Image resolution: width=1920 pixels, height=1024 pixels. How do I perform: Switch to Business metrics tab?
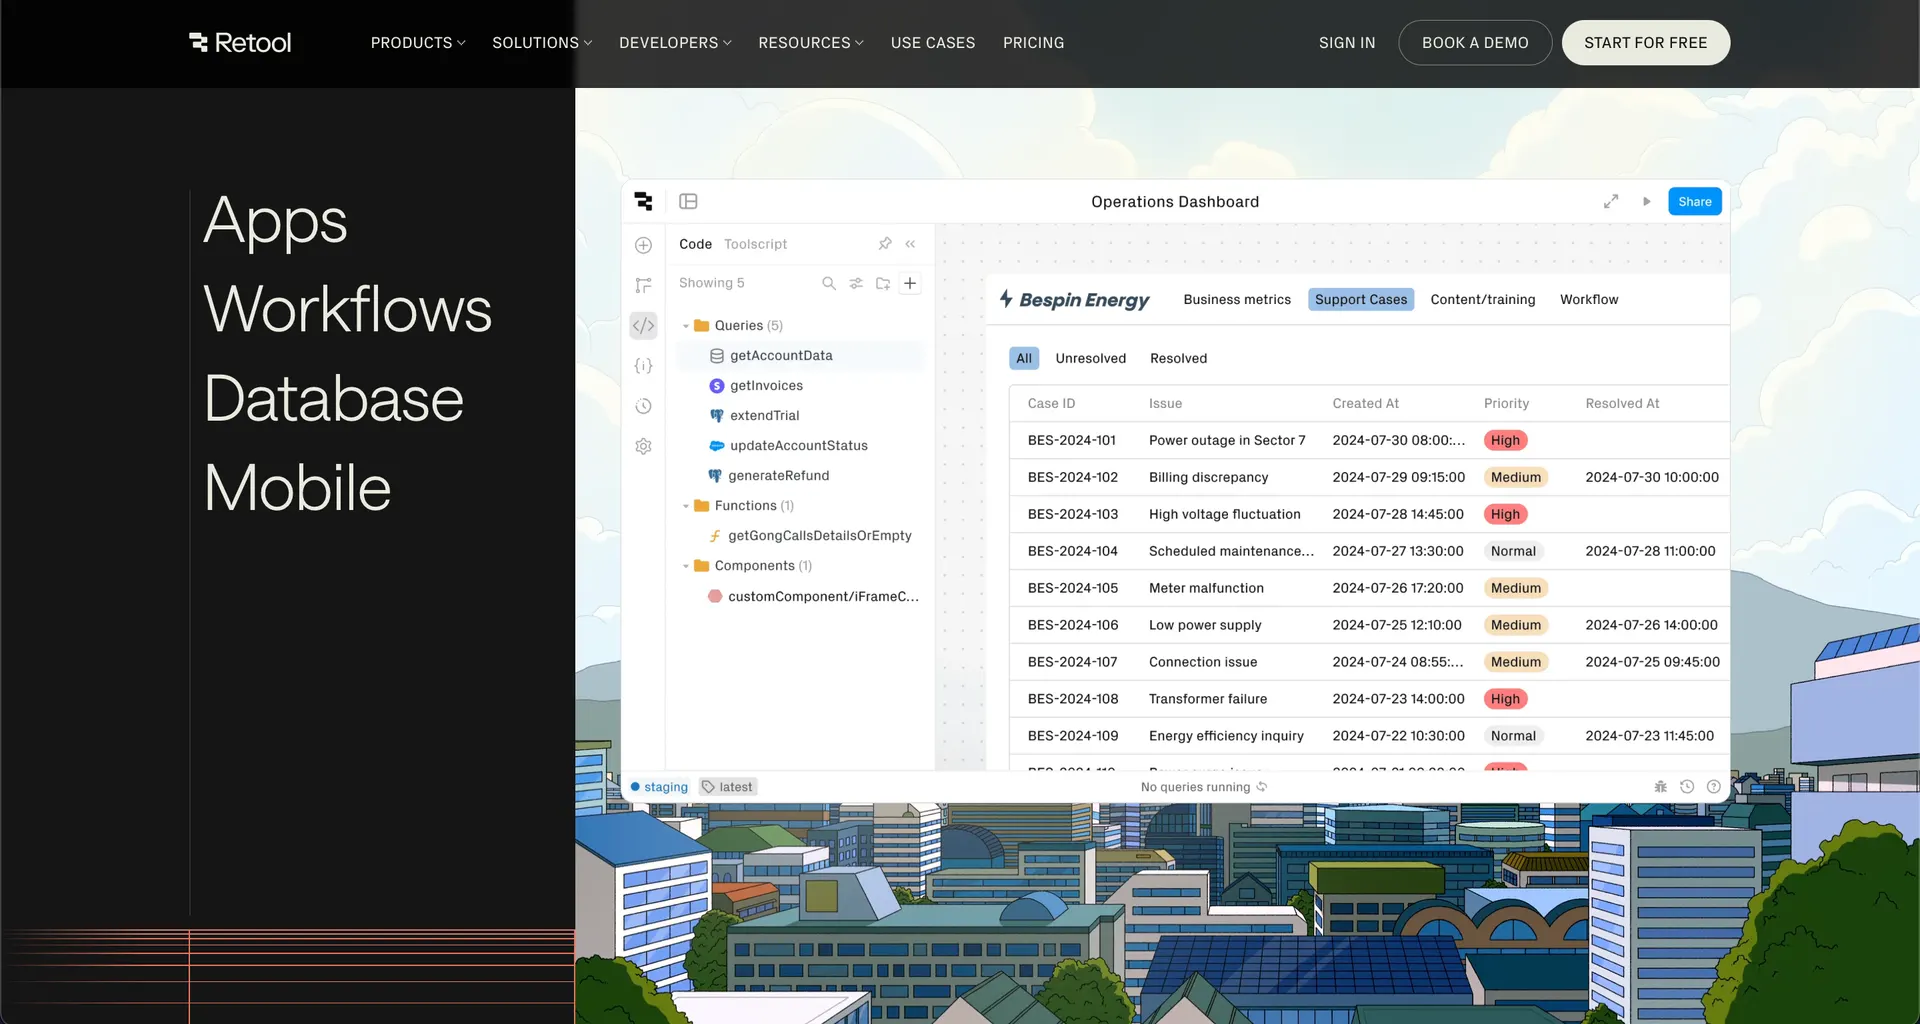click(1237, 299)
